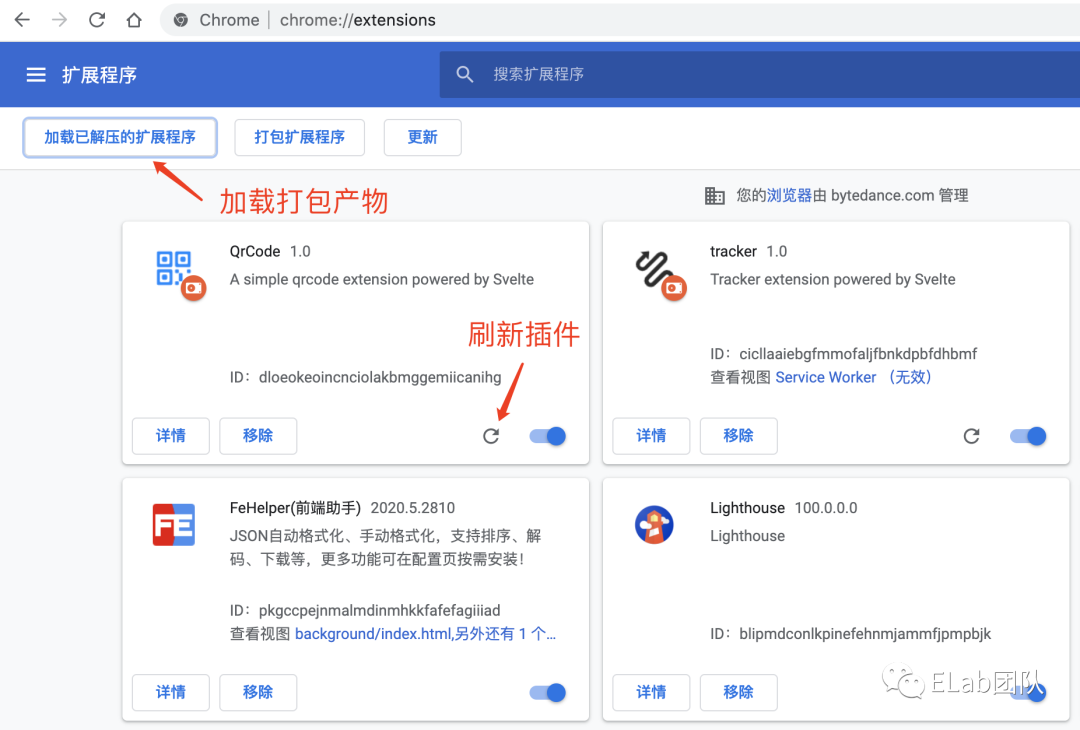Go back with the browser back arrow

(22, 20)
